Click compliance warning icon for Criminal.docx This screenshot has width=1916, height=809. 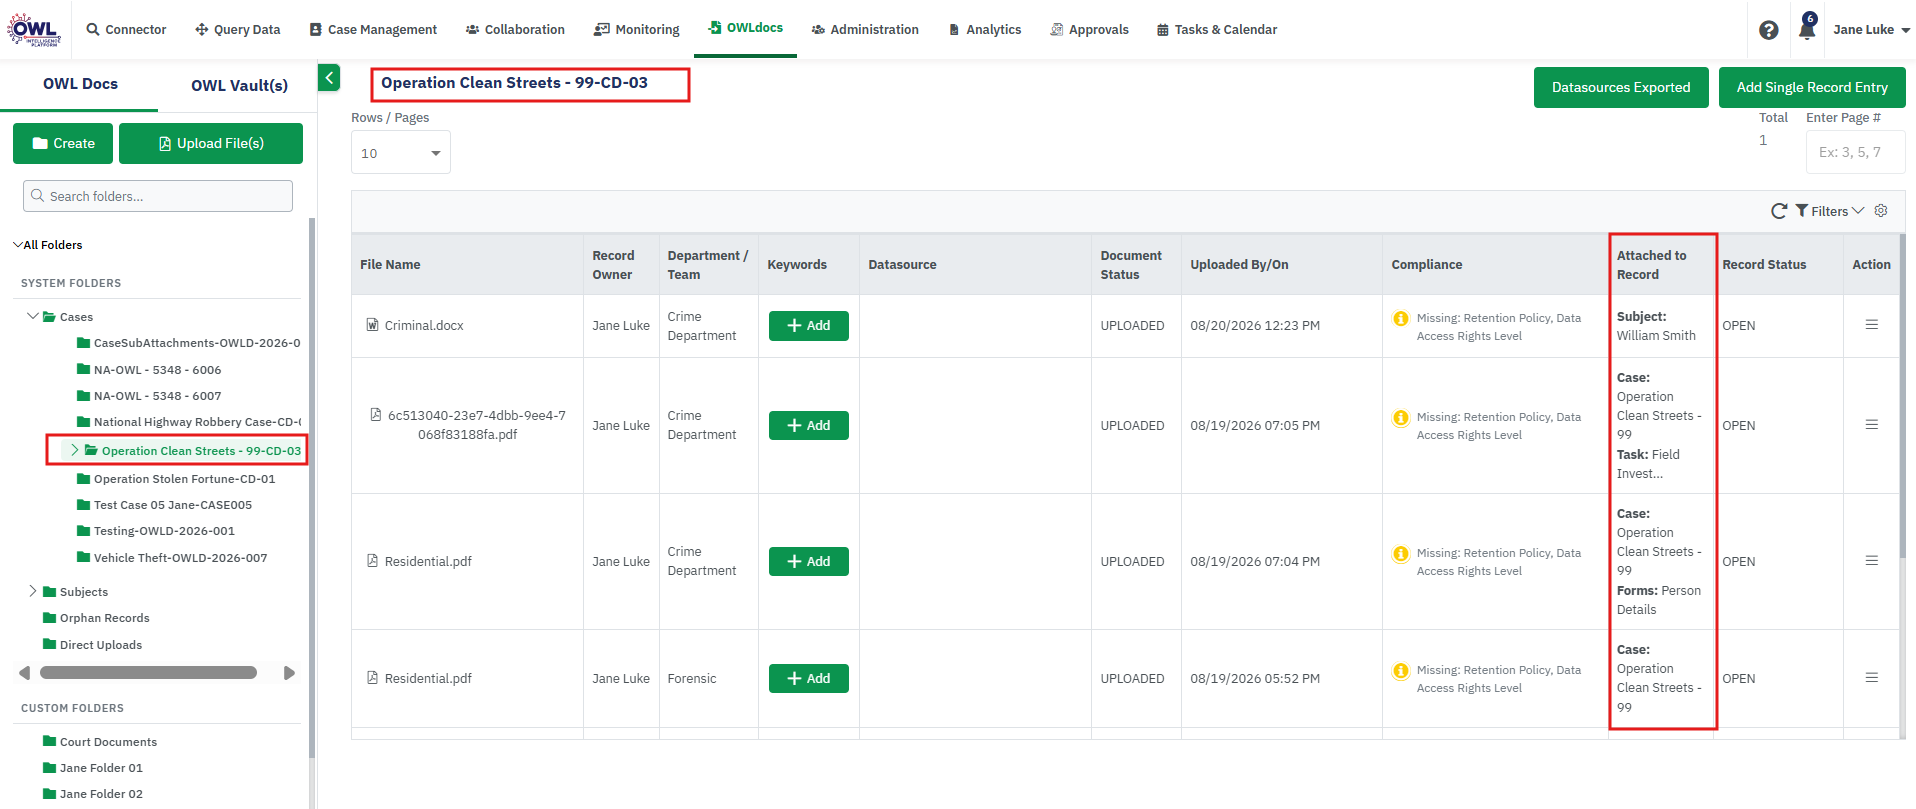pyautogui.click(x=1401, y=319)
